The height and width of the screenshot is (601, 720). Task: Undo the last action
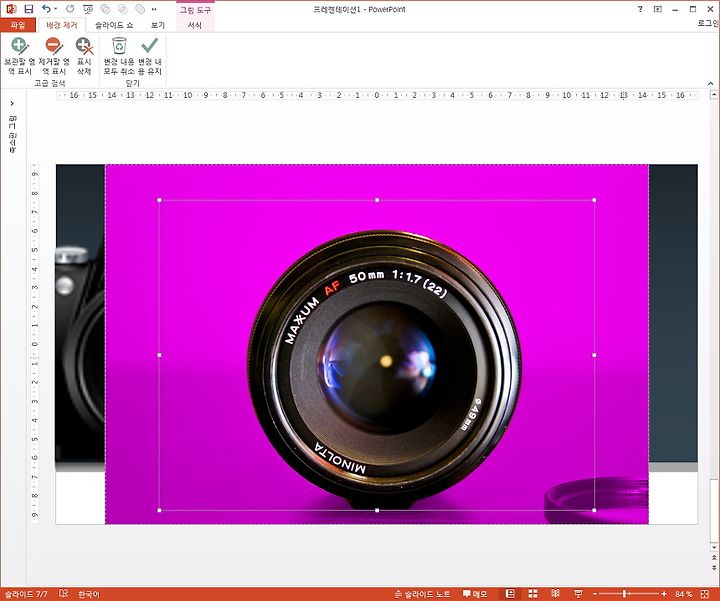[x=45, y=9]
